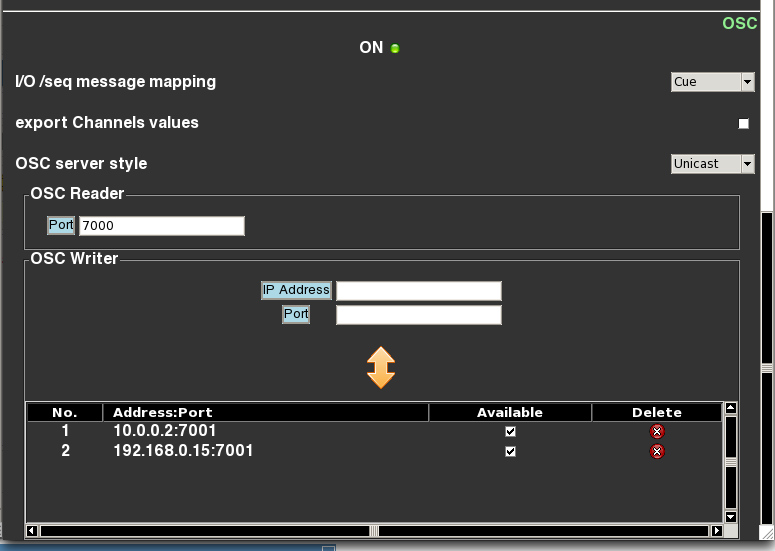Screen dimensions: 775x551
Task: Delete the 192.168.0.15:7001 writer entry
Action: click(657, 451)
